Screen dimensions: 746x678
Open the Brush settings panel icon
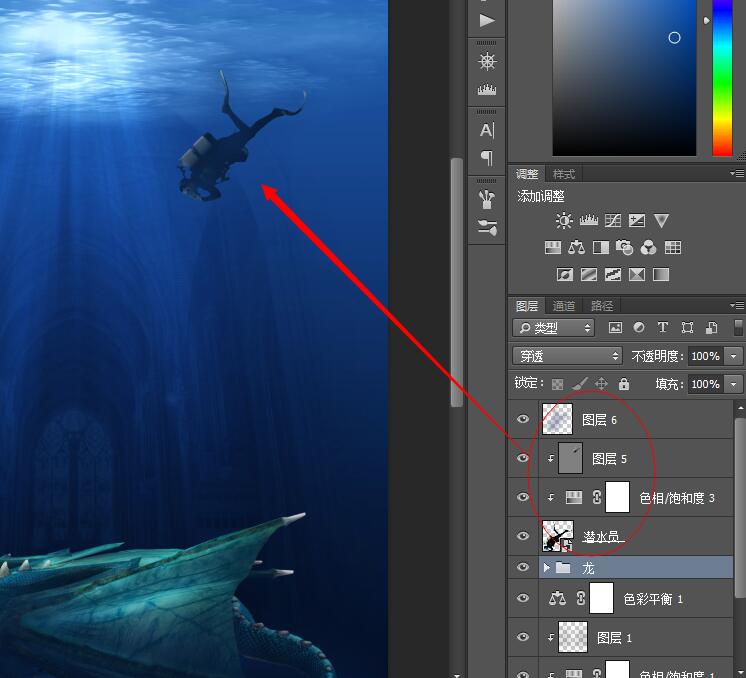pyautogui.click(x=487, y=227)
